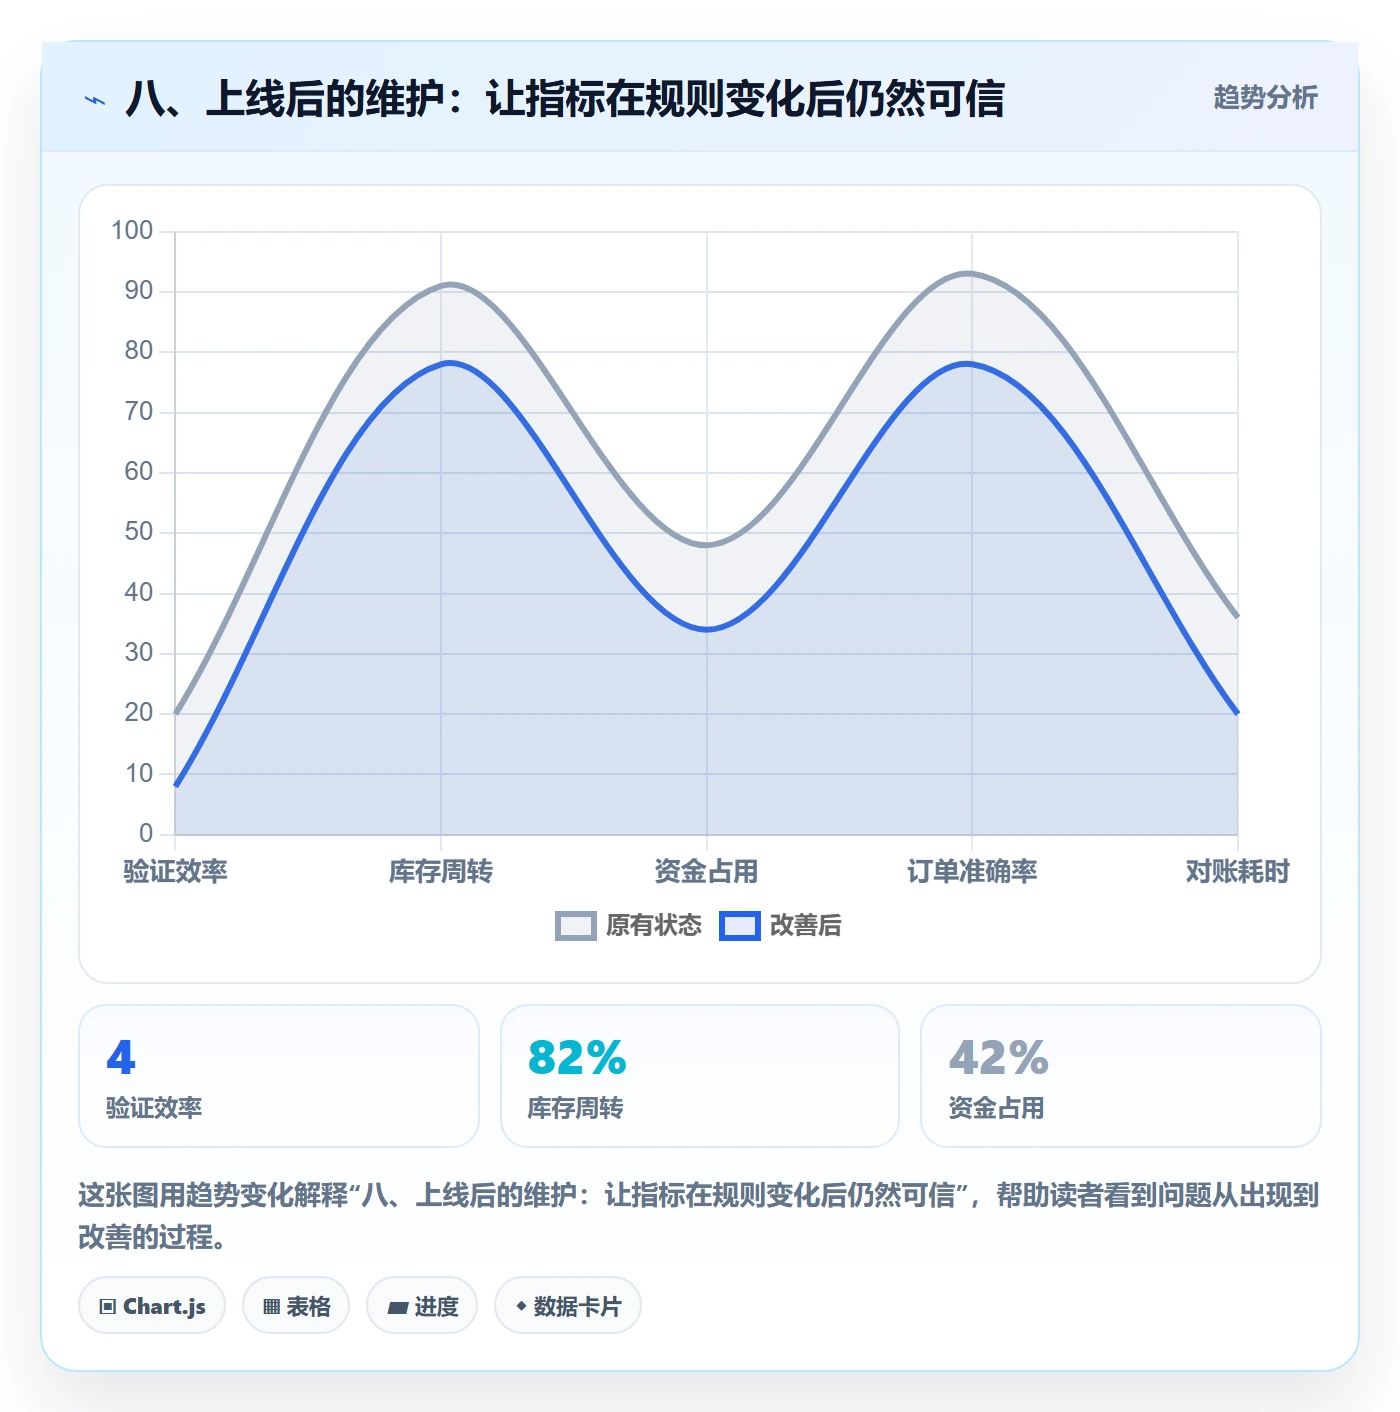
Task: Select the 进度 tag chip
Action: coord(422,1305)
